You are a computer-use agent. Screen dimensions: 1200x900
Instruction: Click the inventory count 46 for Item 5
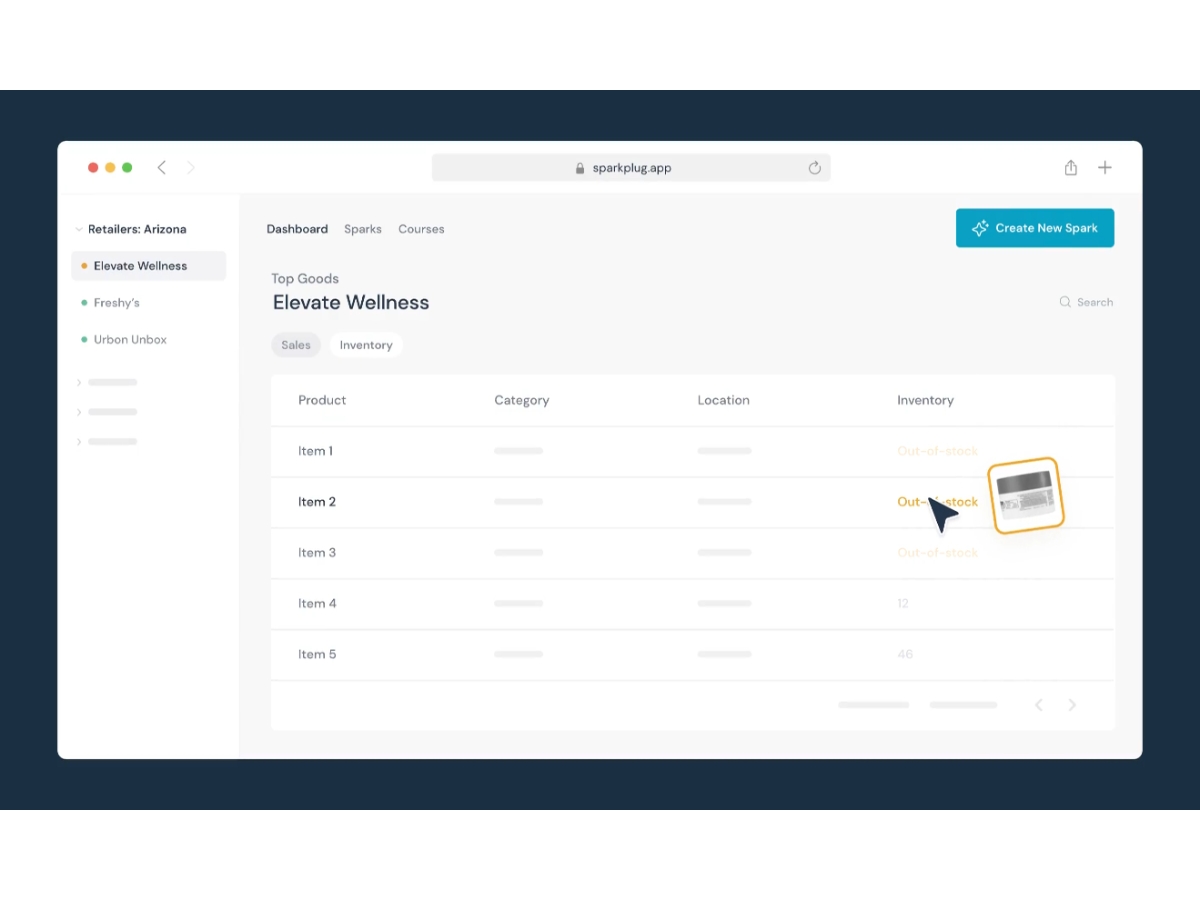(x=905, y=655)
